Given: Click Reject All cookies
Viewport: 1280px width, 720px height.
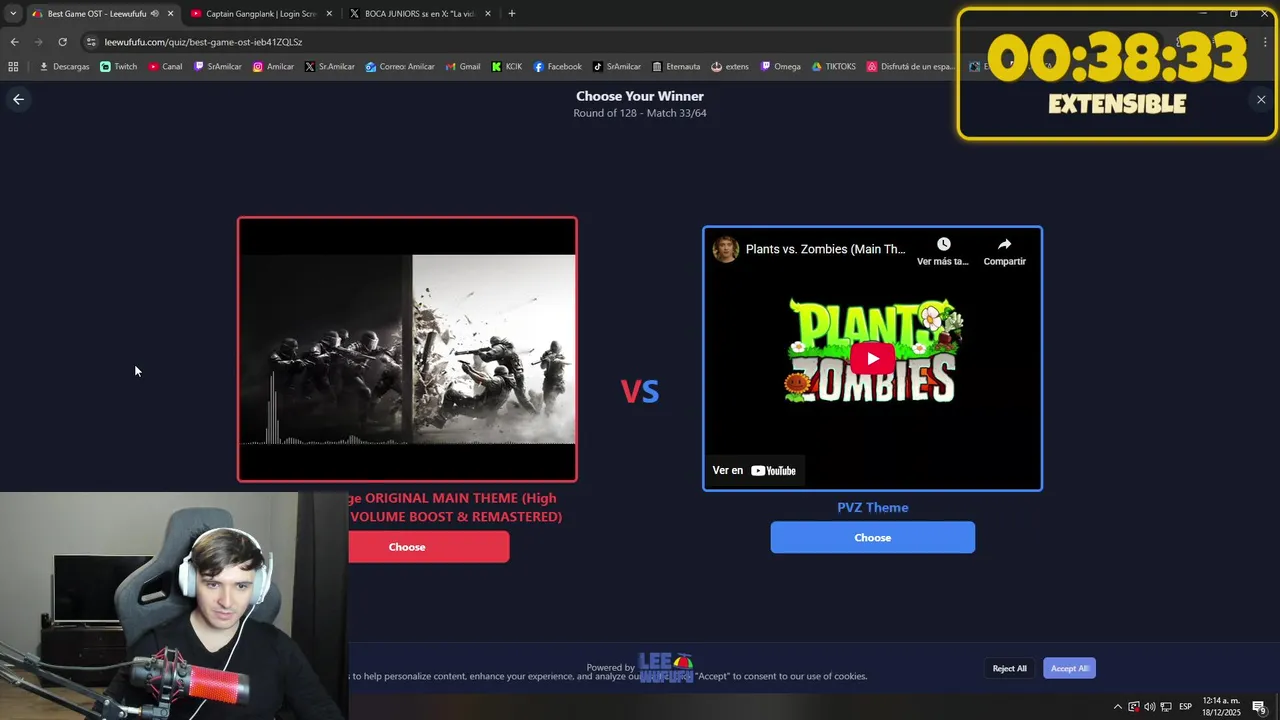Looking at the screenshot, I should pos(1009,668).
